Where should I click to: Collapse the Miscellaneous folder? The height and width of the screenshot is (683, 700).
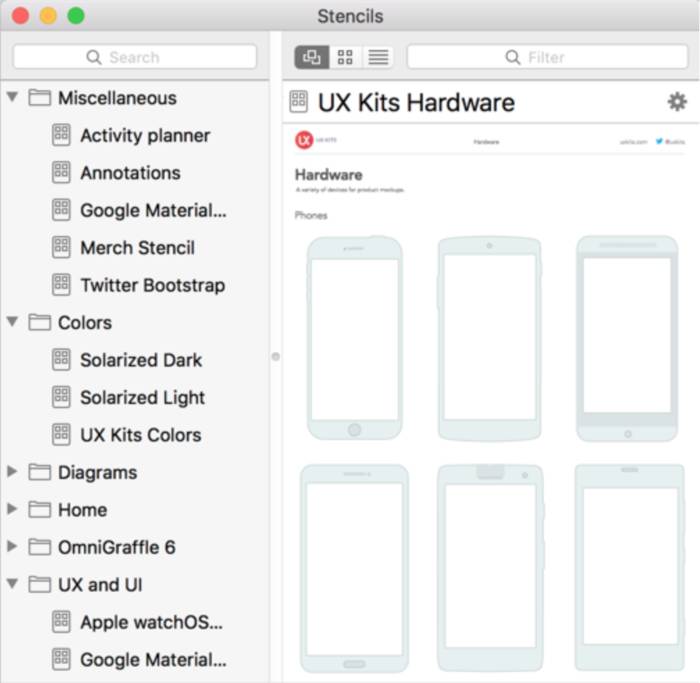(12, 97)
